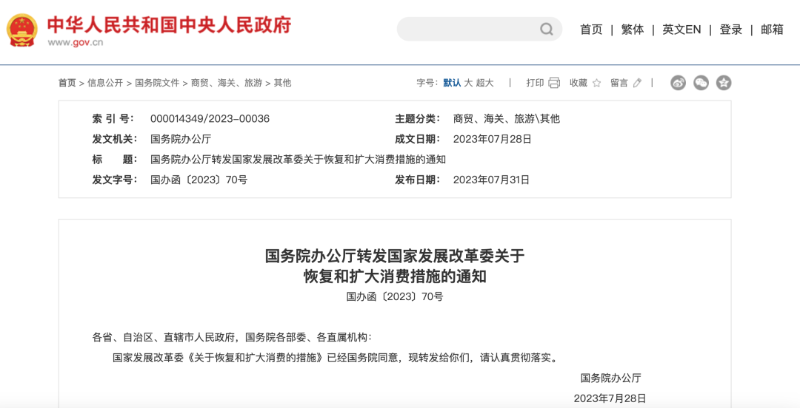Click the 发布日期 value 2023年07月31日
This screenshot has height=408, width=800.
pyautogui.click(x=491, y=180)
